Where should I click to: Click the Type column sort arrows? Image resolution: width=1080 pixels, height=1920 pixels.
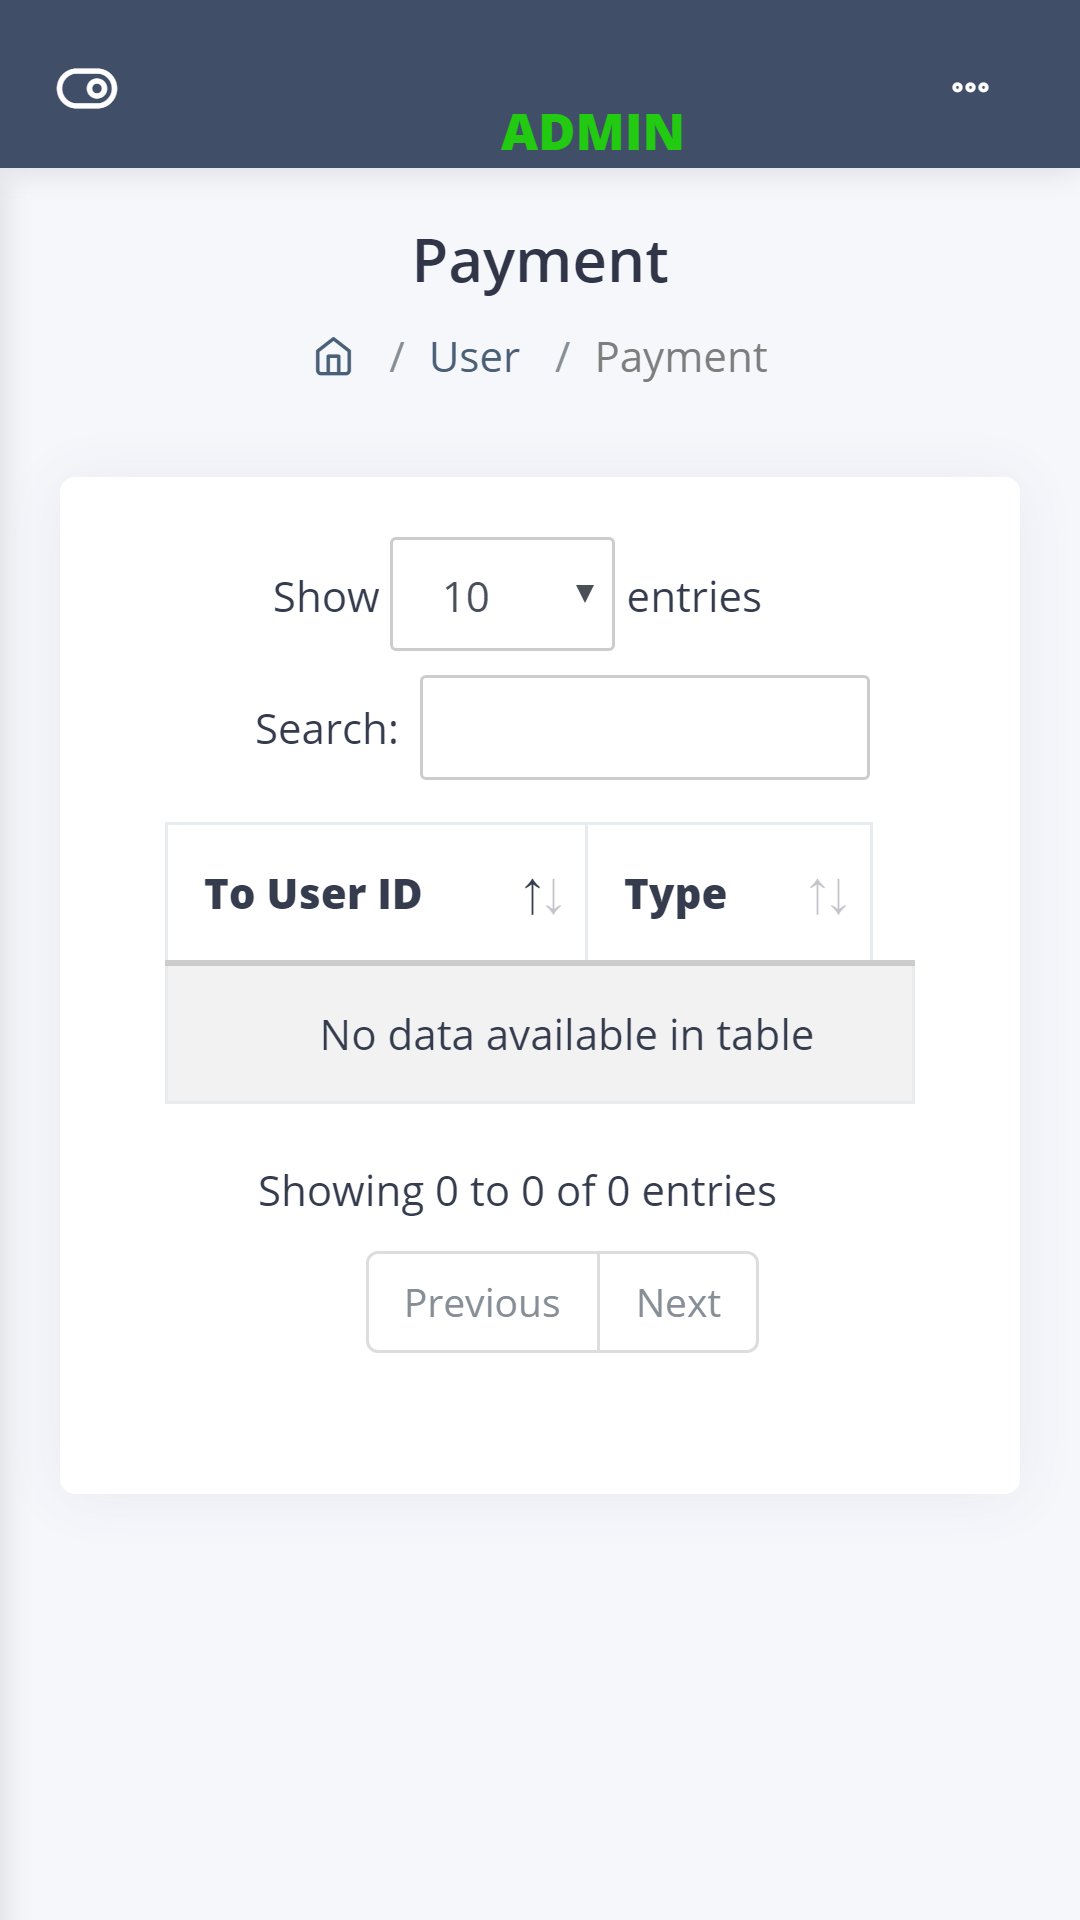(x=827, y=895)
